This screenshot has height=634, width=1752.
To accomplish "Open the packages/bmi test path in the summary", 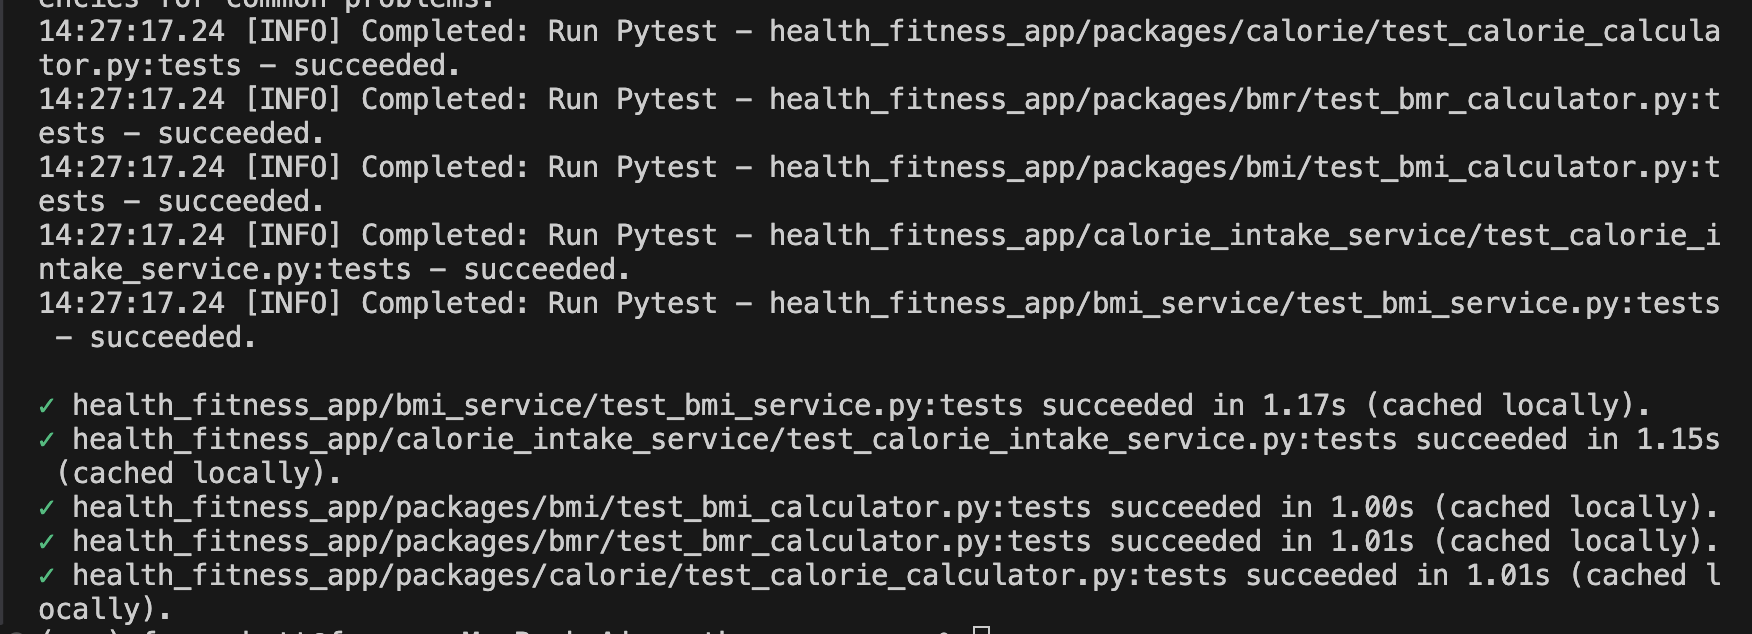I will (581, 508).
